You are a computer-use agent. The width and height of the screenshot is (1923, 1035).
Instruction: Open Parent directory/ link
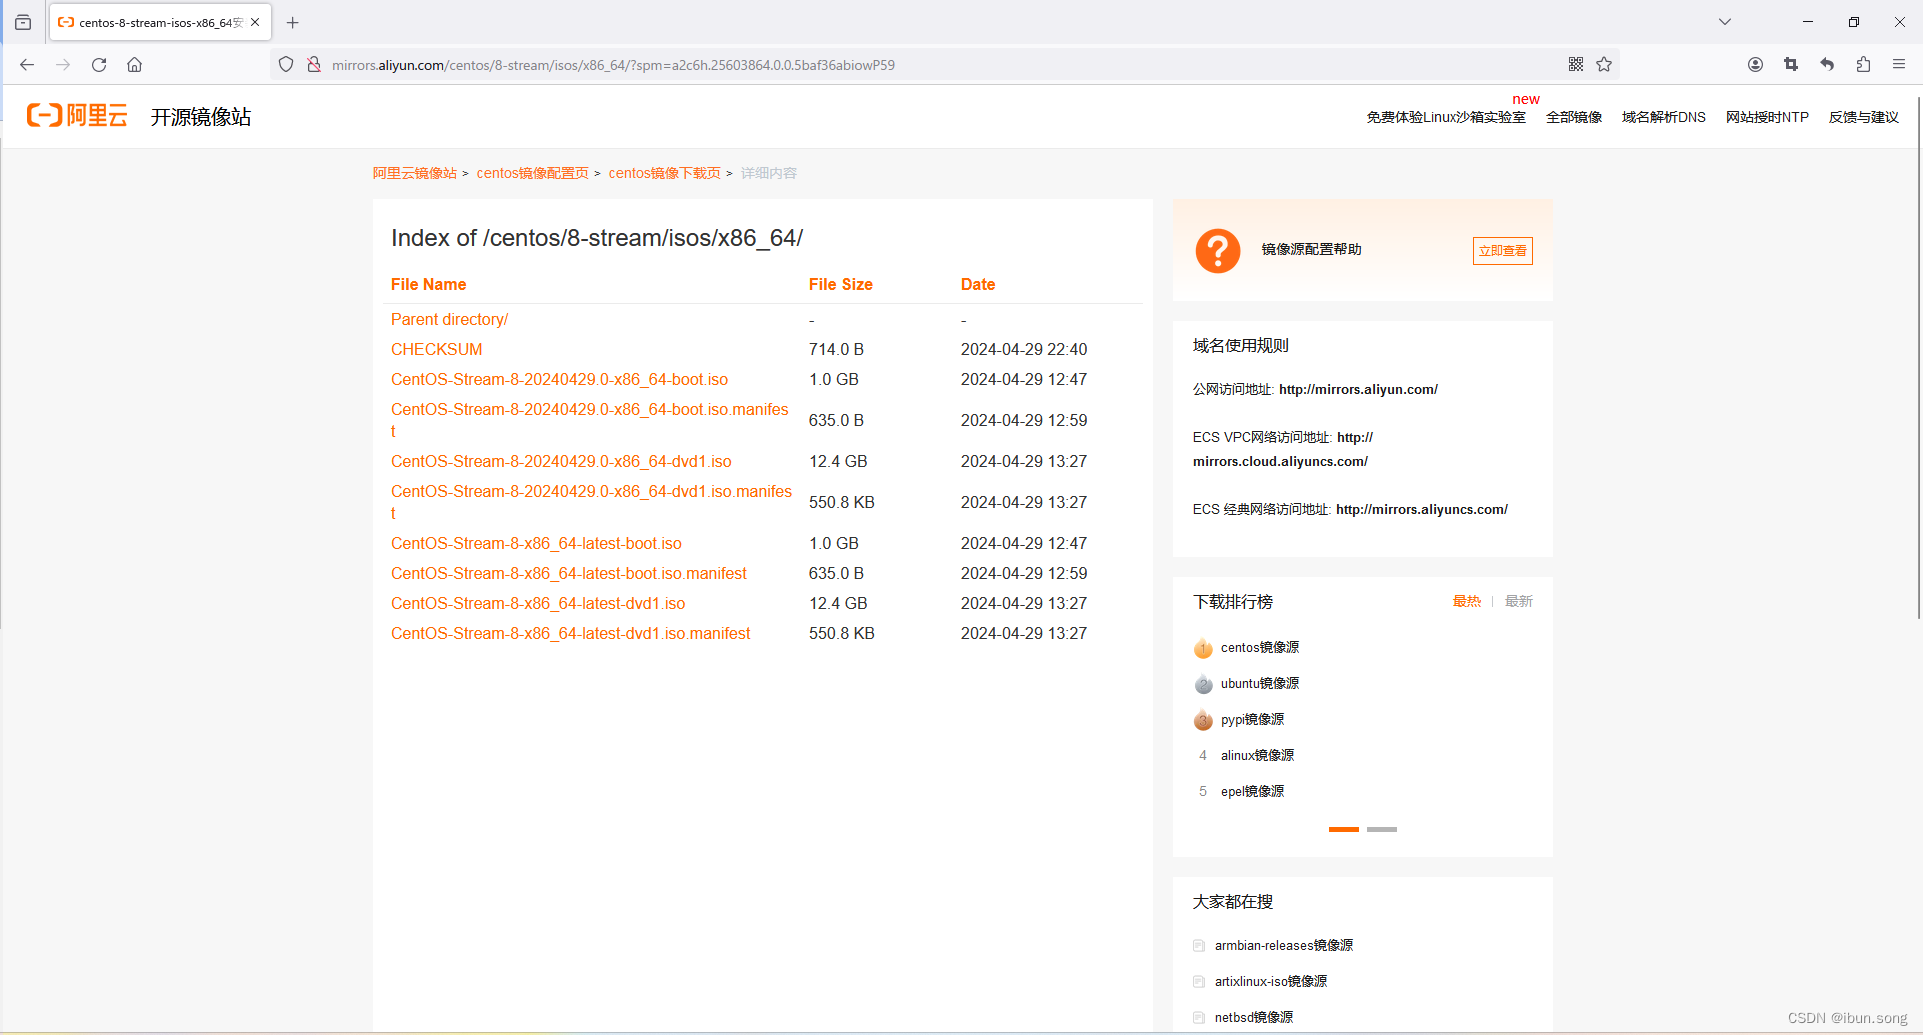pos(449,319)
